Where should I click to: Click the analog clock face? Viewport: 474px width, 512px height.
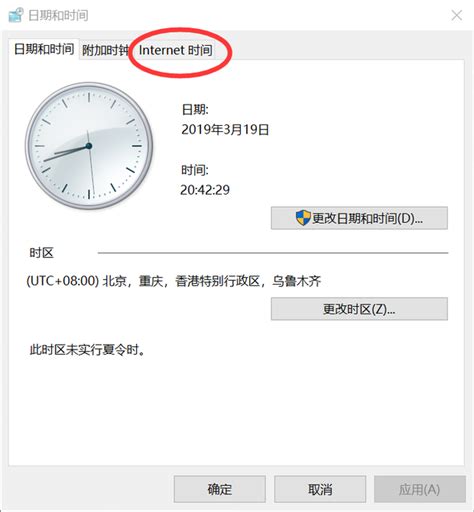coord(89,146)
